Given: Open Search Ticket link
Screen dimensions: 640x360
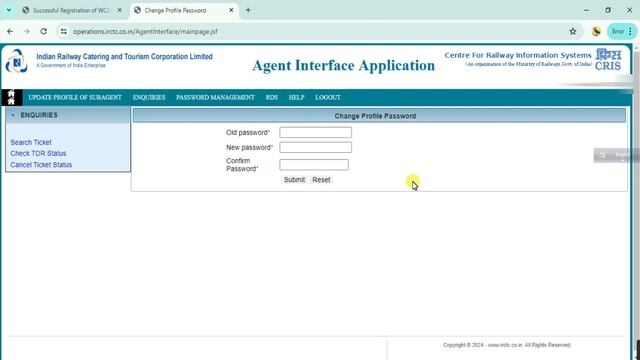Looking at the screenshot, I should [x=31, y=142].
